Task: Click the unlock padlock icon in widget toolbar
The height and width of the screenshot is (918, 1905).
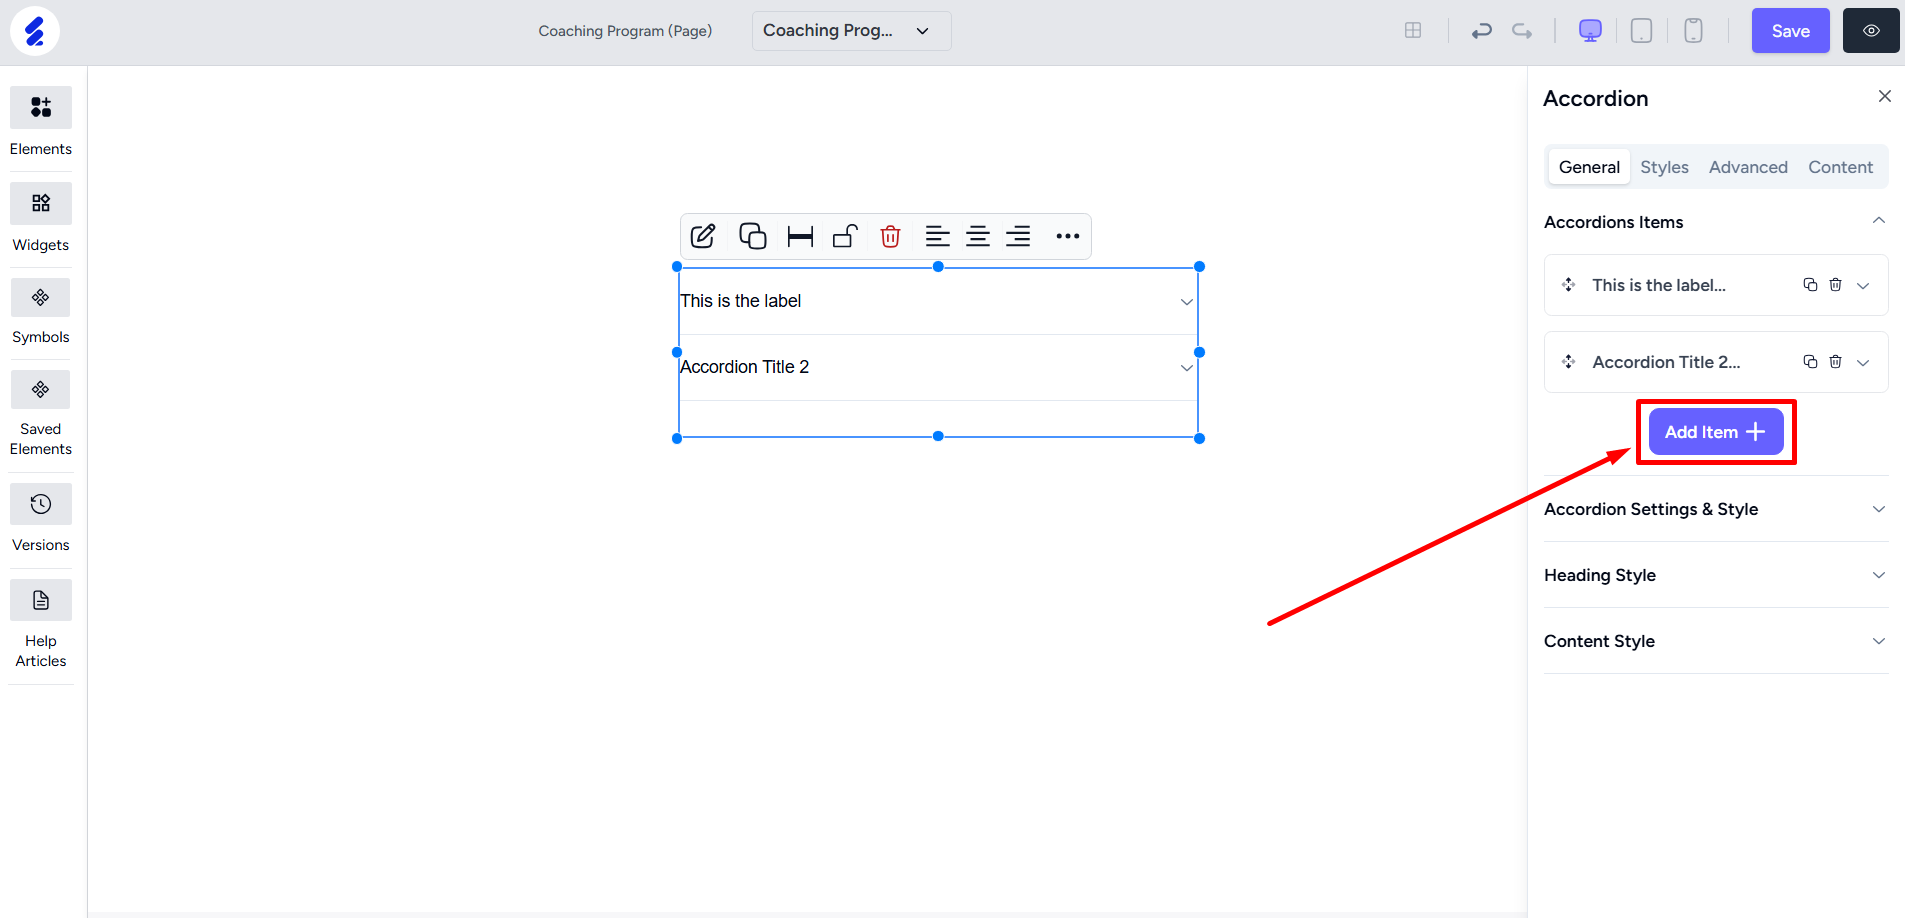Action: (845, 236)
